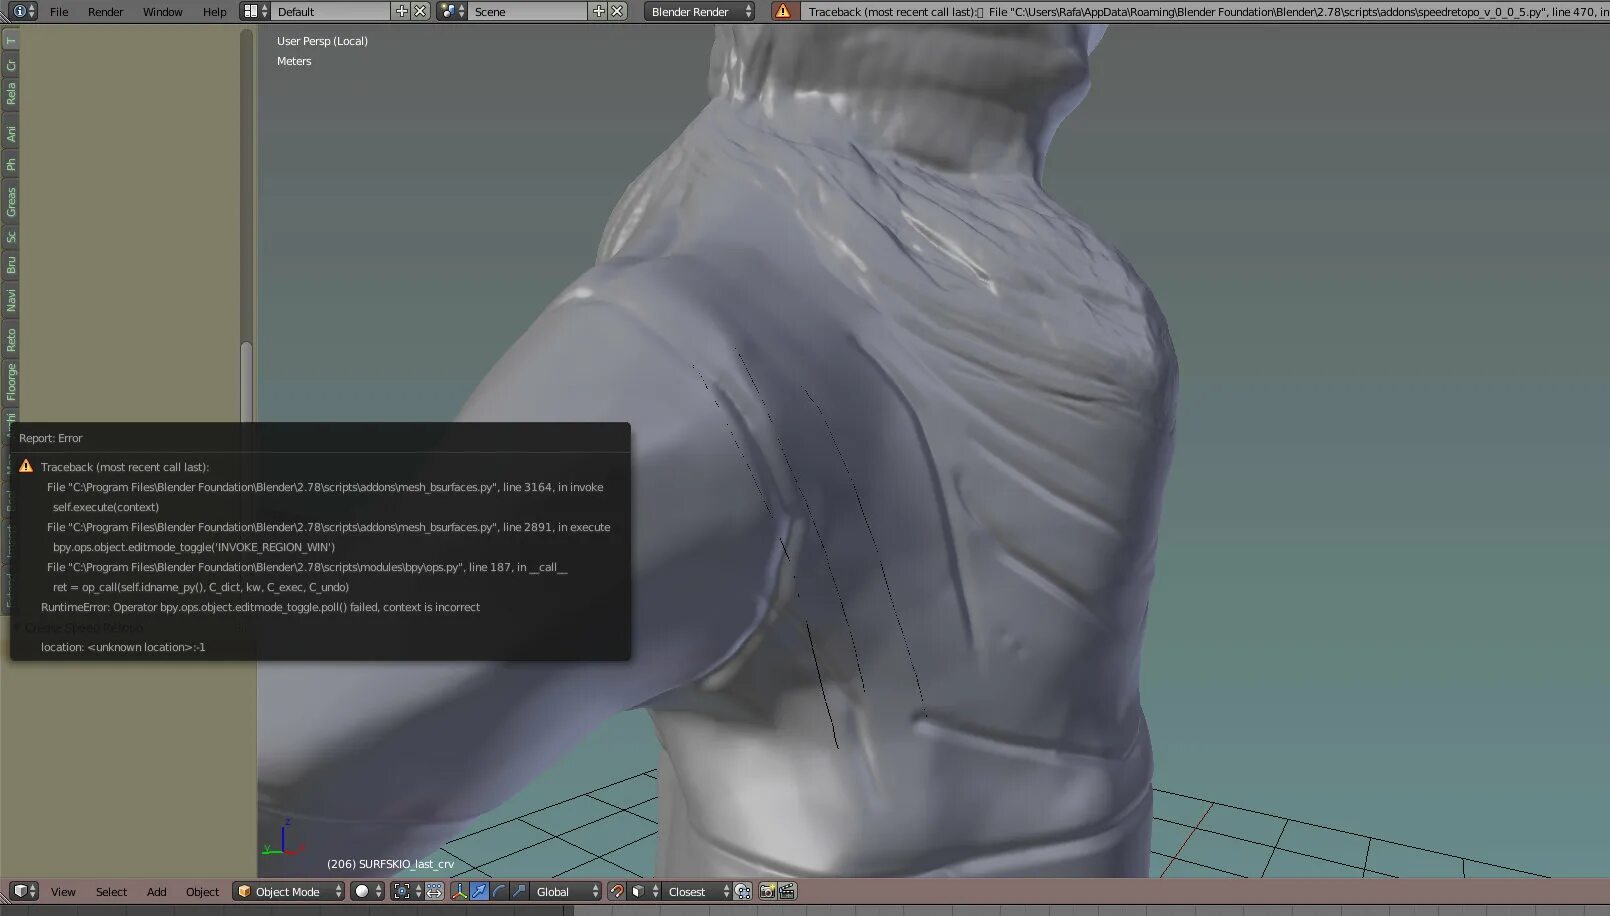1610x916 pixels.
Task: Delete the Default screen layout
Action: click(421, 11)
